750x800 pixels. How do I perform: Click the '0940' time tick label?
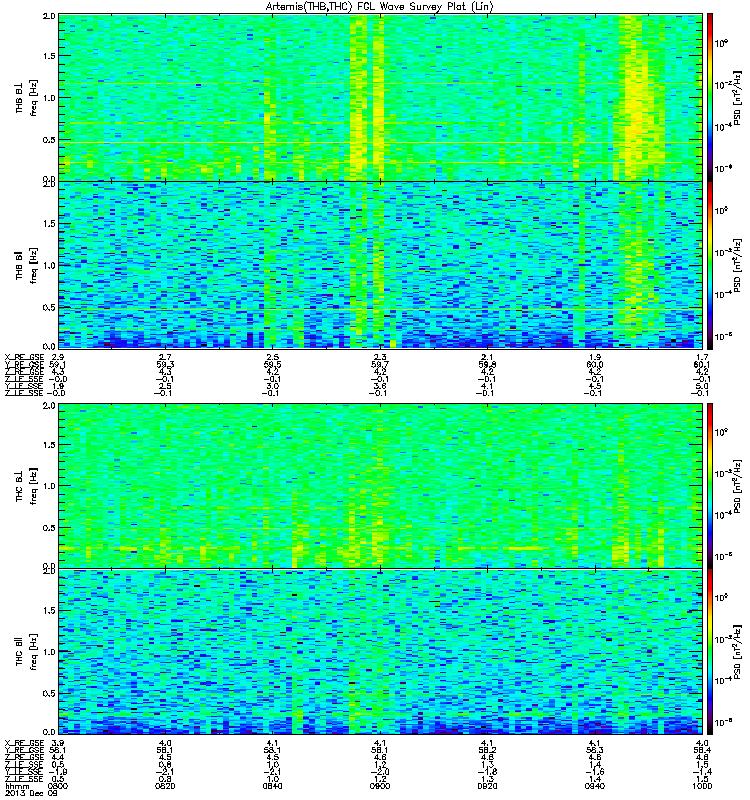point(595,786)
